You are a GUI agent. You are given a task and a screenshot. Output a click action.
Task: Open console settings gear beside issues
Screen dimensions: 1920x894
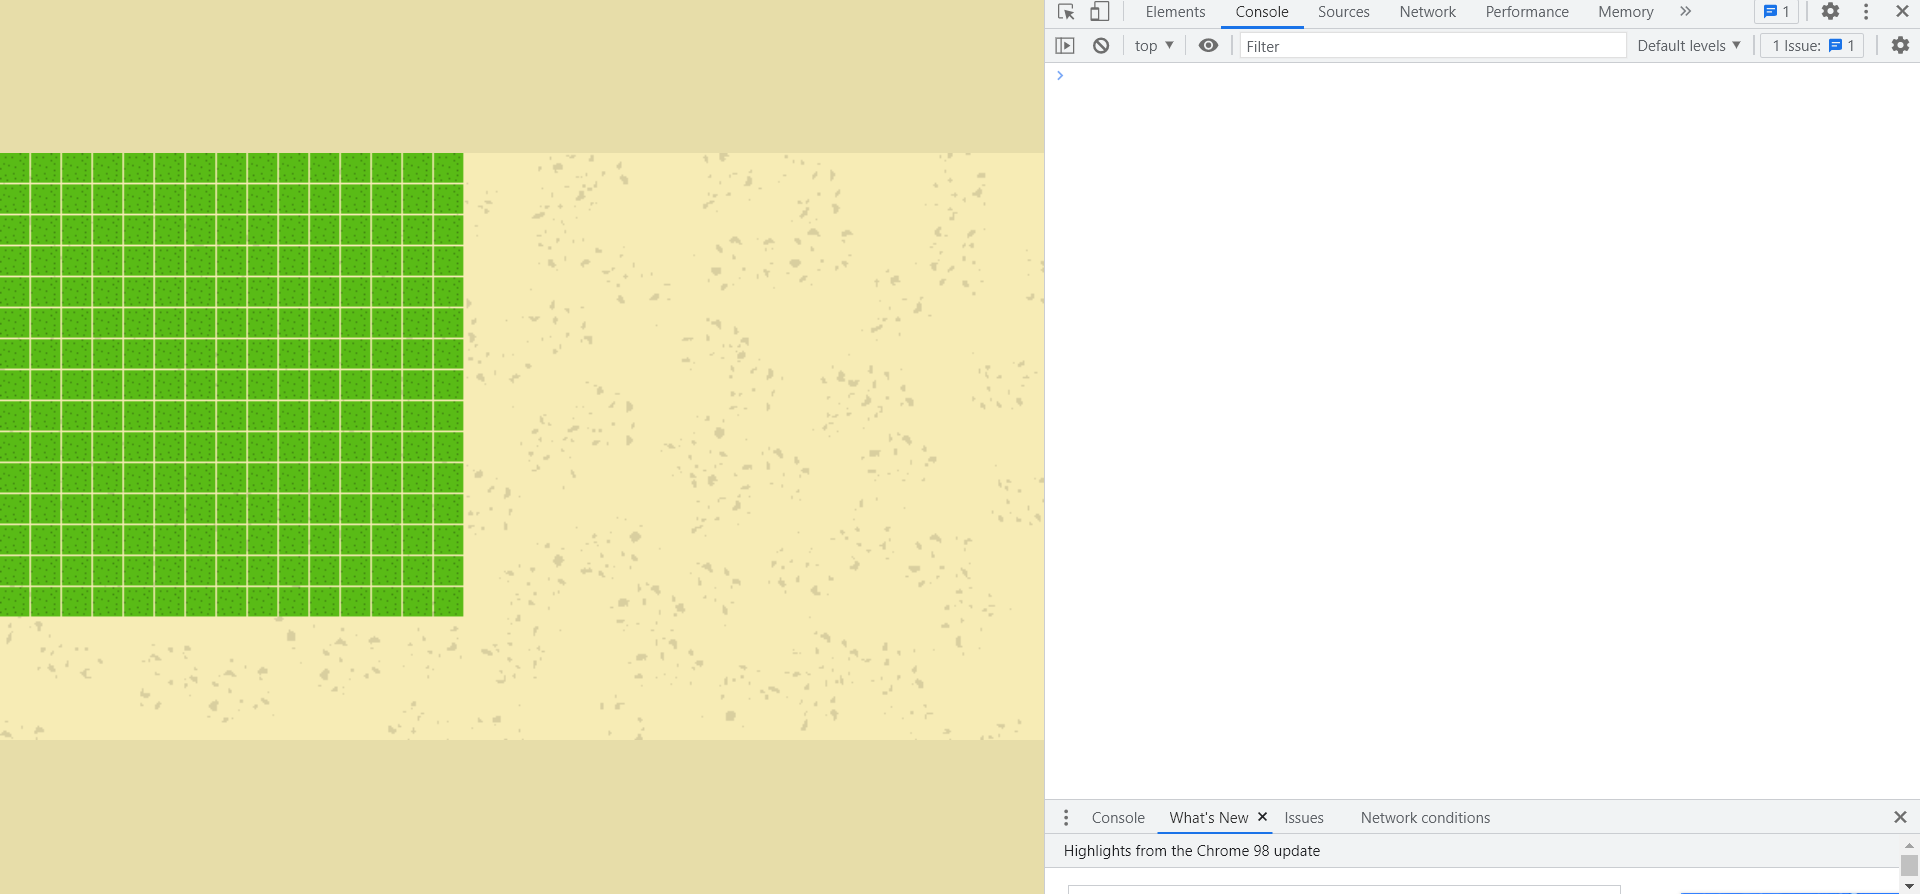[1900, 46]
